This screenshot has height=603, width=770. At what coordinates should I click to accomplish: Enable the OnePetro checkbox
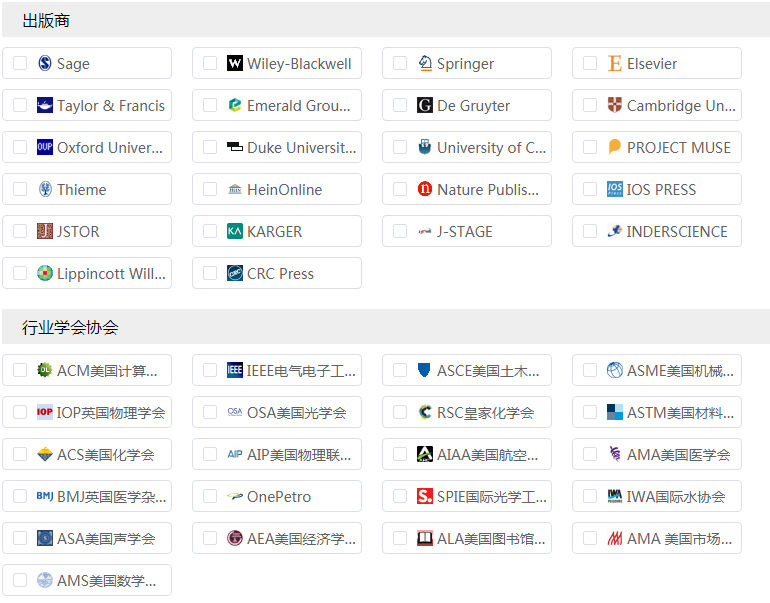(x=210, y=496)
